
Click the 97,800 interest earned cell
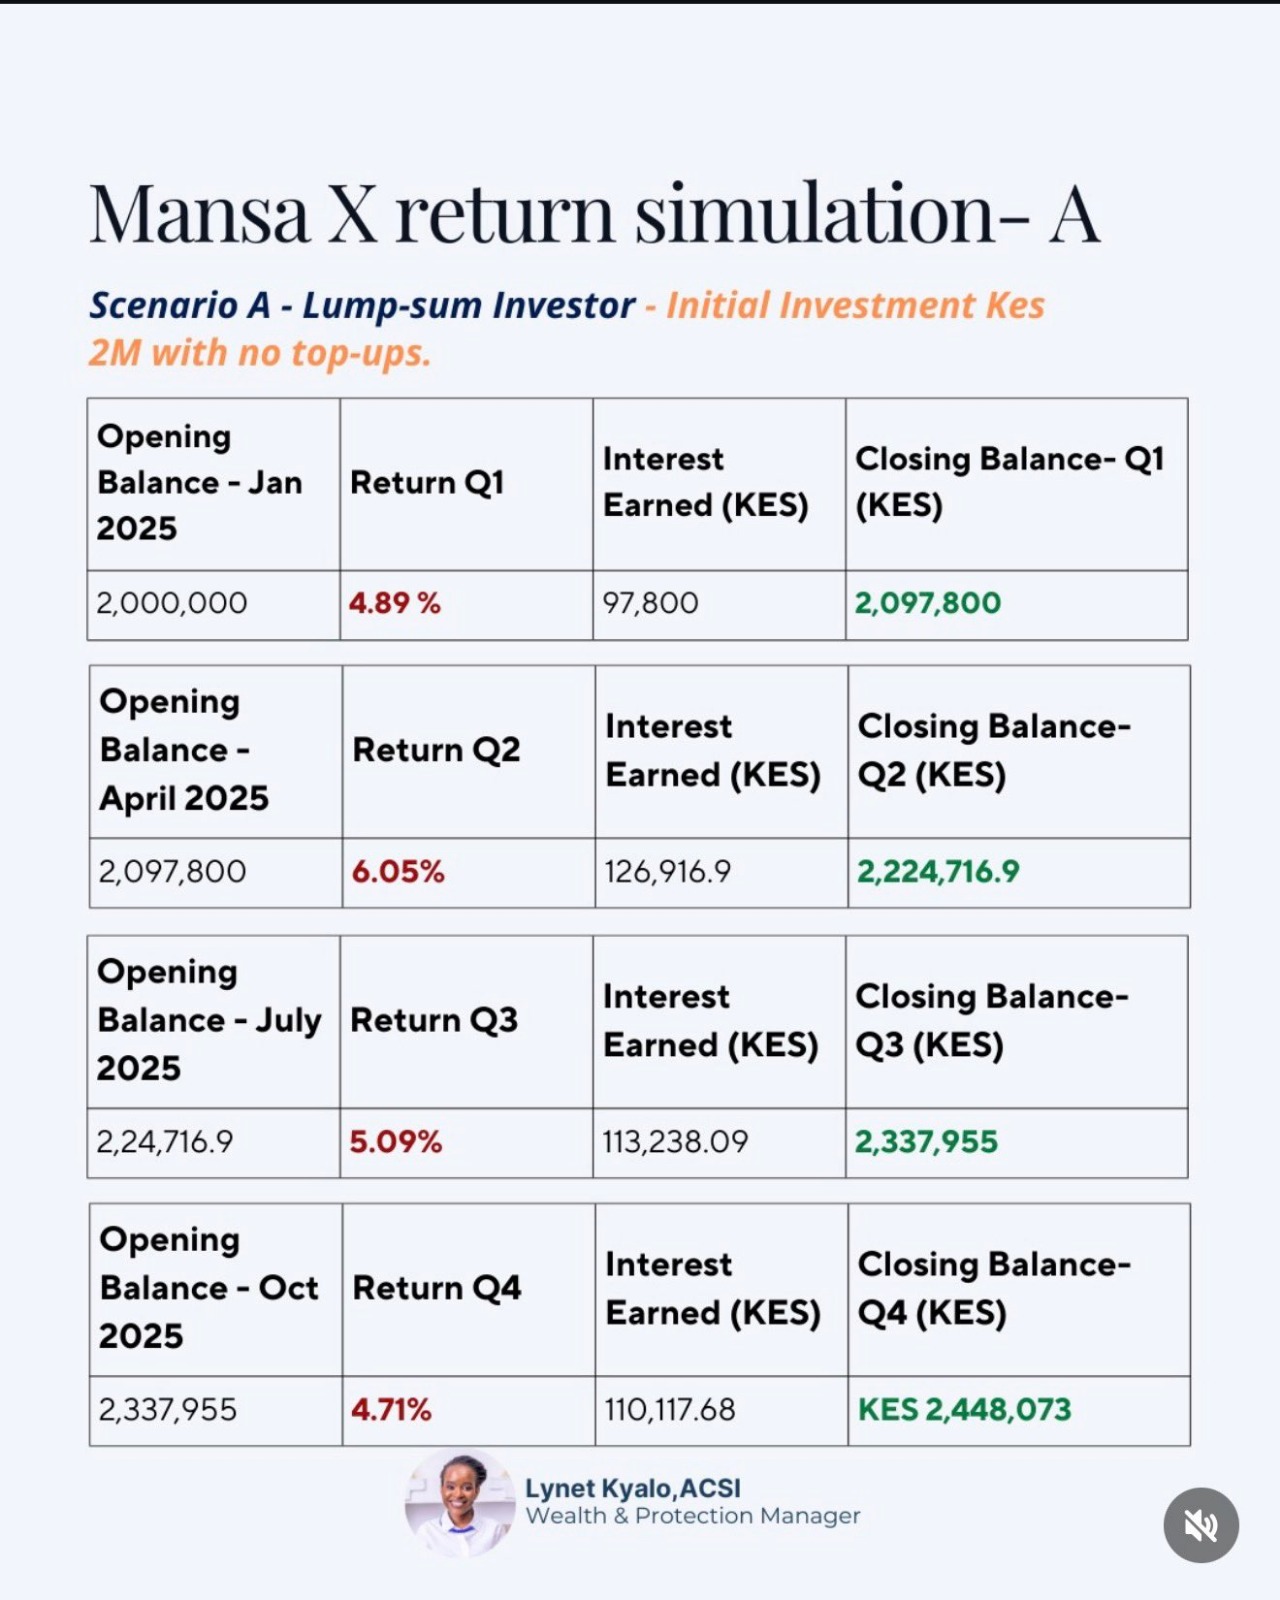click(x=650, y=603)
